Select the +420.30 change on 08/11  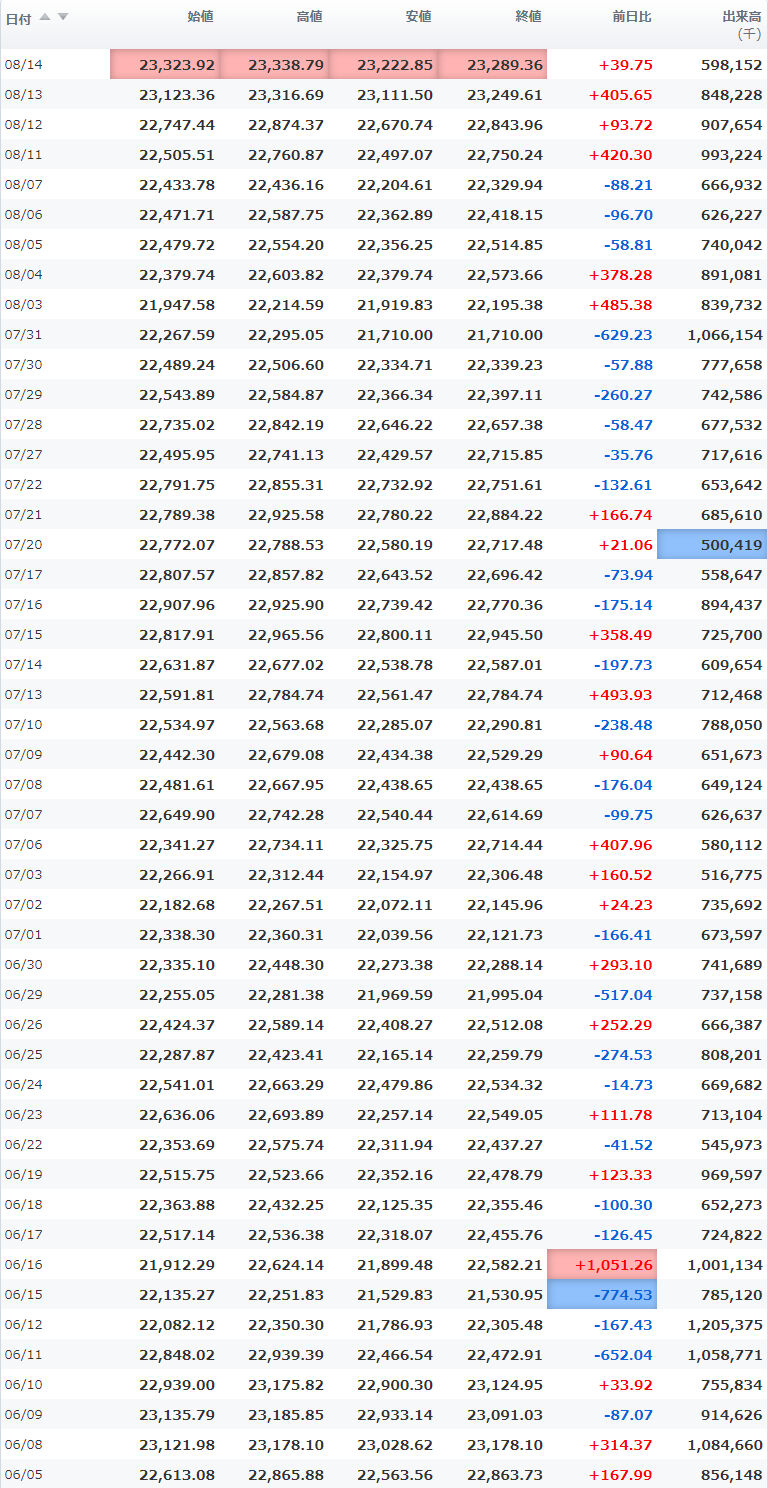tap(621, 154)
